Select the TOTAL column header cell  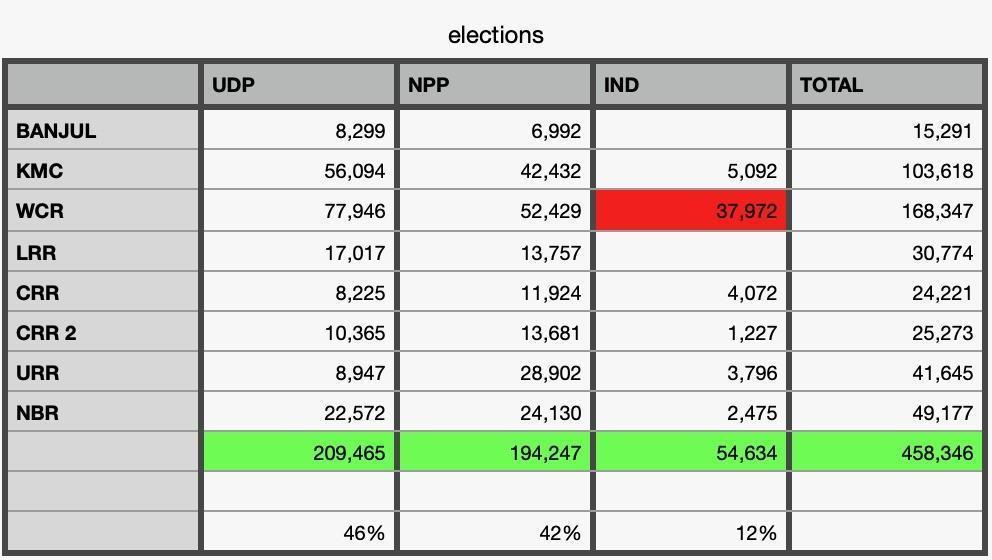point(886,85)
